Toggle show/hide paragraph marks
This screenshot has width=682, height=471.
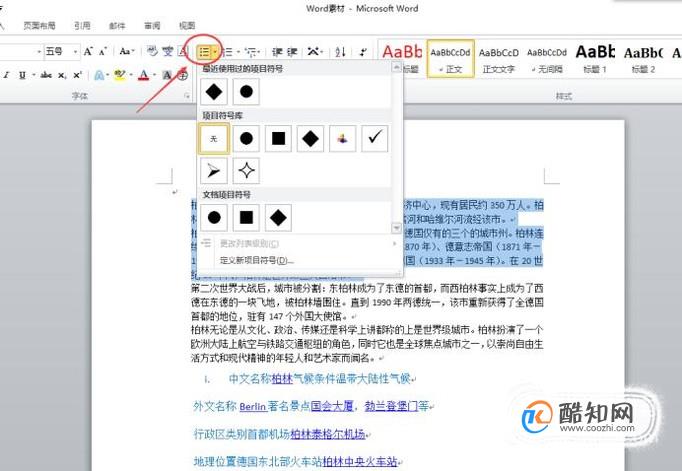point(363,52)
